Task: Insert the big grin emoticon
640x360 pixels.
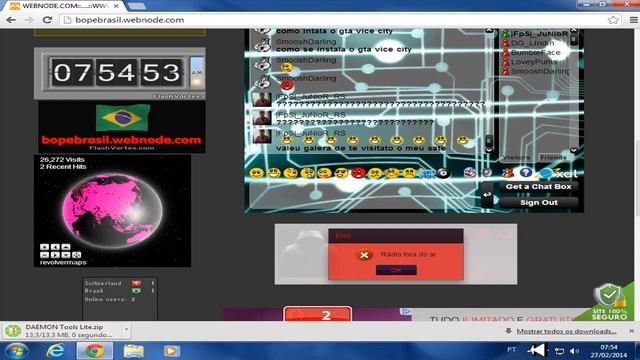Action: pyautogui.click(x=274, y=173)
